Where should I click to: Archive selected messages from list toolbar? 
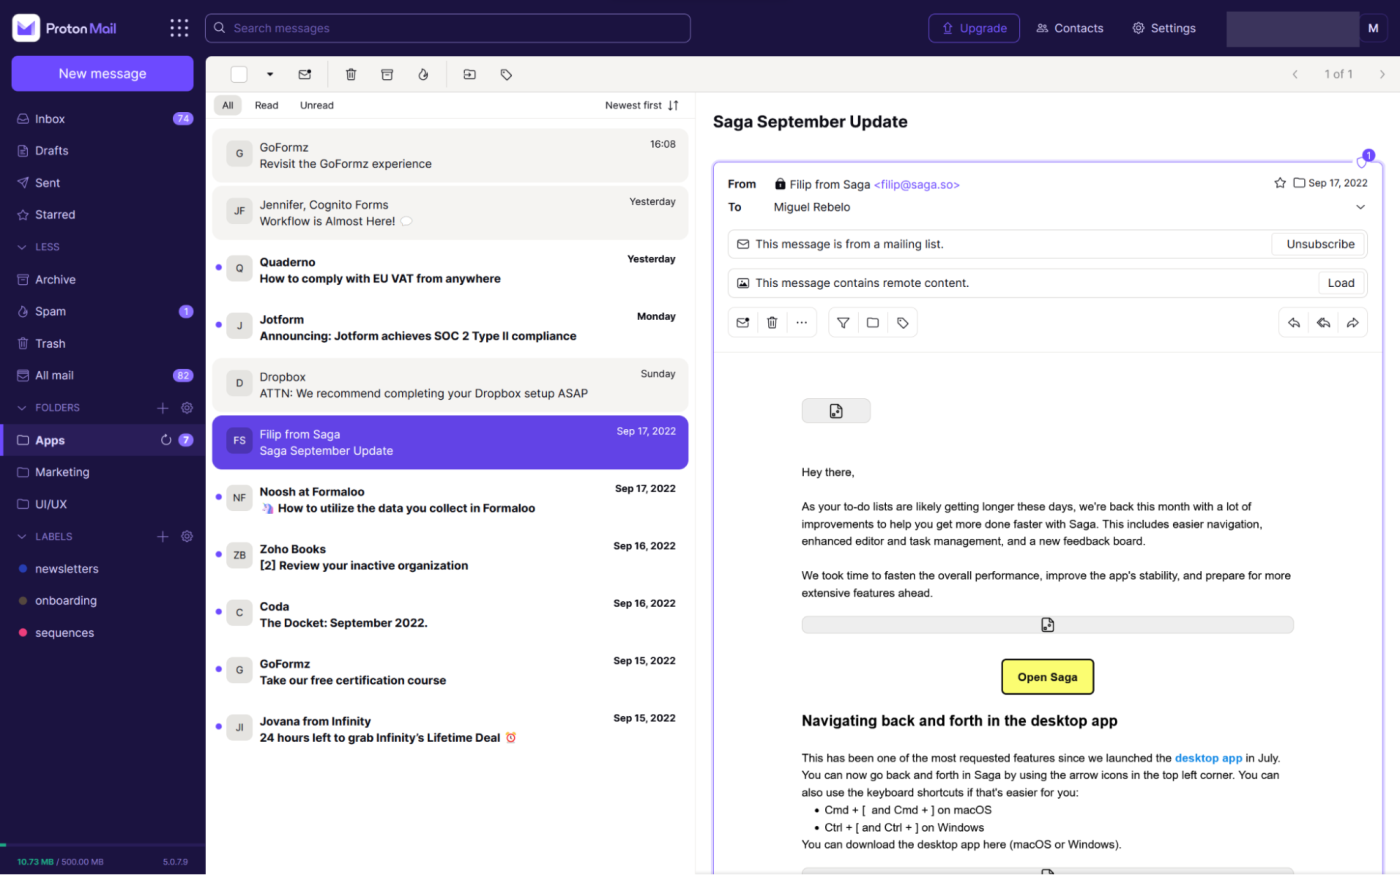(x=387, y=74)
